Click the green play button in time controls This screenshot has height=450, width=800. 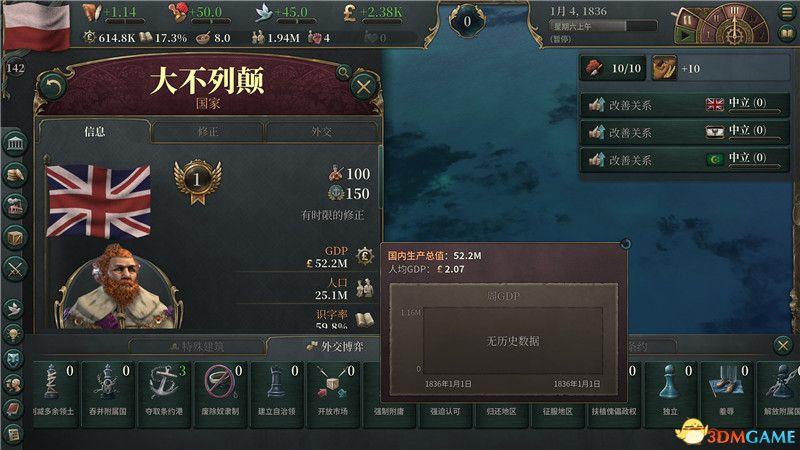(685, 36)
